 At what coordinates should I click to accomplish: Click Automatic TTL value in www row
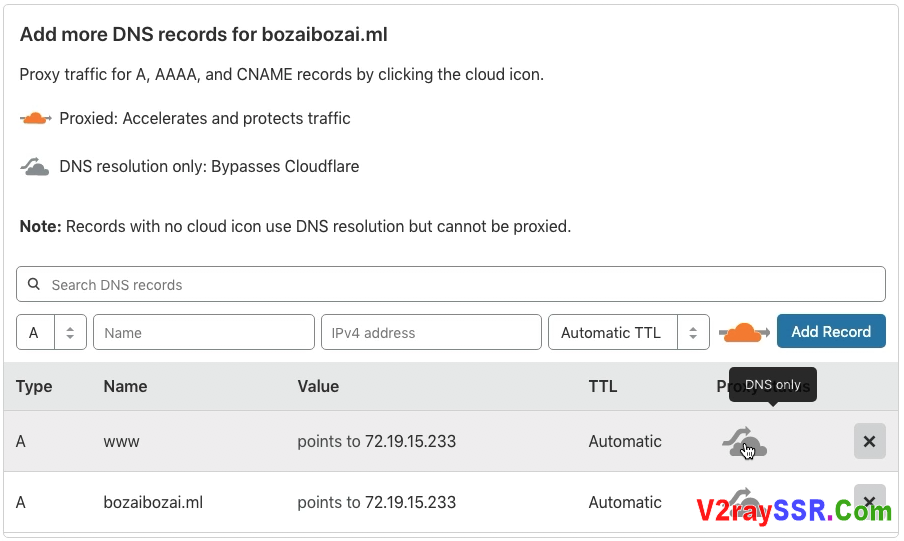625,441
